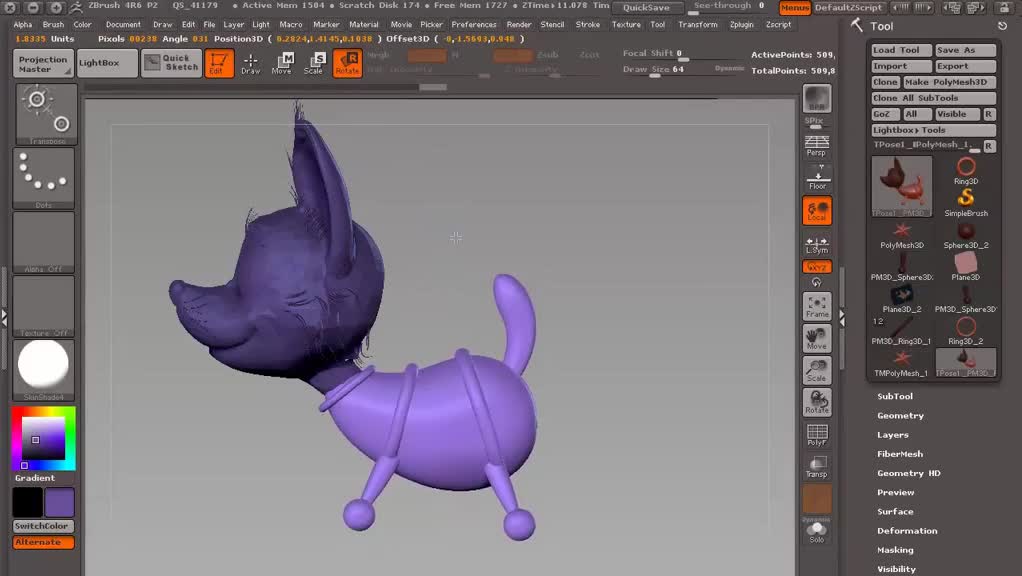Toggle L.Sym local symmetry
The height and width of the screenshot is (576, 1022).
coord(817,245)
